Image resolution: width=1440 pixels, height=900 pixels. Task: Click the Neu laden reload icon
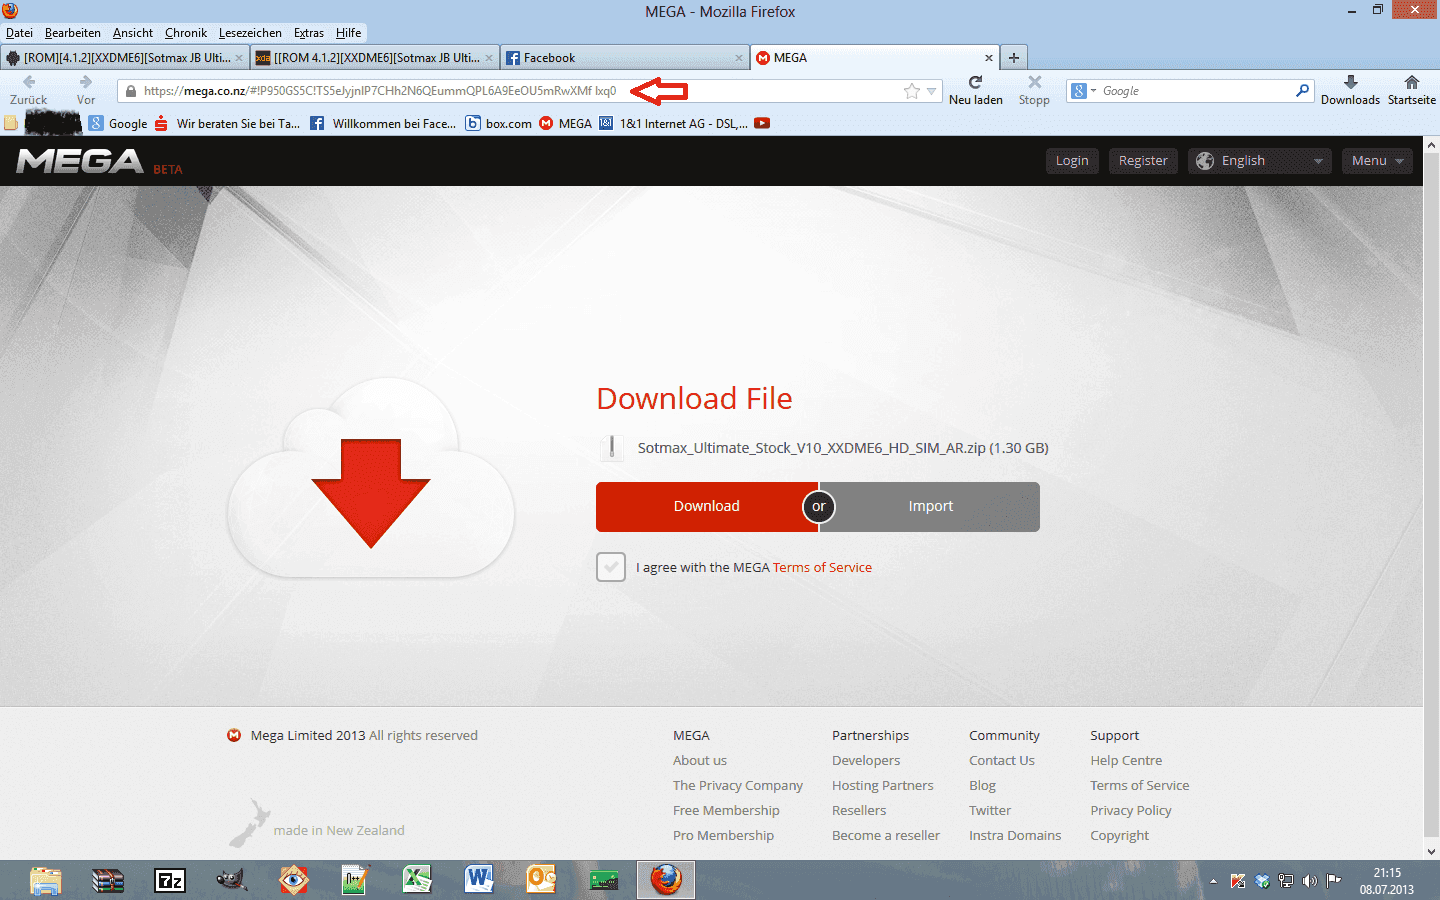[975, 82]
